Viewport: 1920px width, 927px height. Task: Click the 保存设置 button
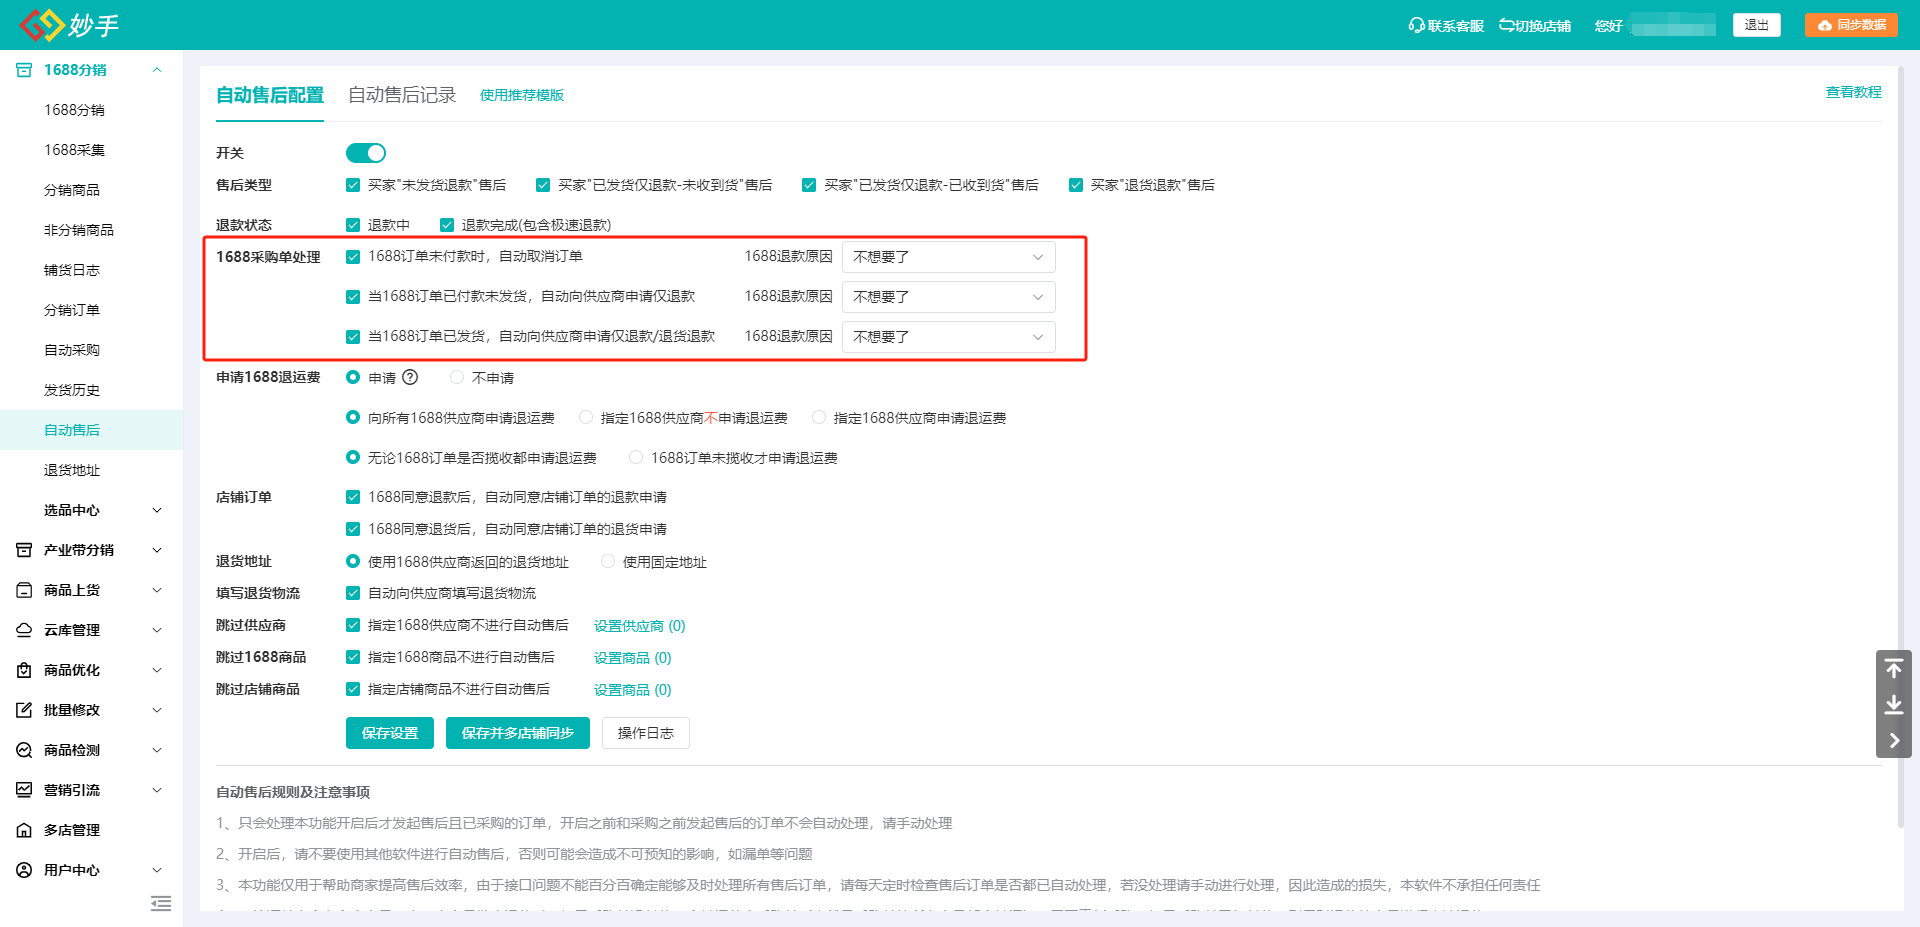390,733
